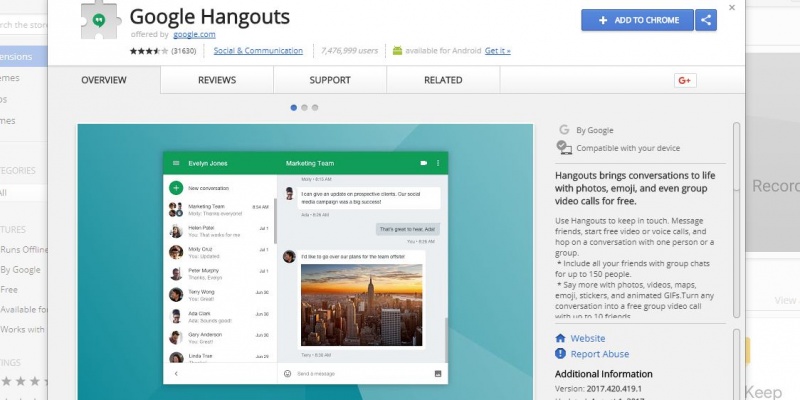The image size is (800, 400).
Task: Click the Android robot icon
Action: [x=397, y=51]
